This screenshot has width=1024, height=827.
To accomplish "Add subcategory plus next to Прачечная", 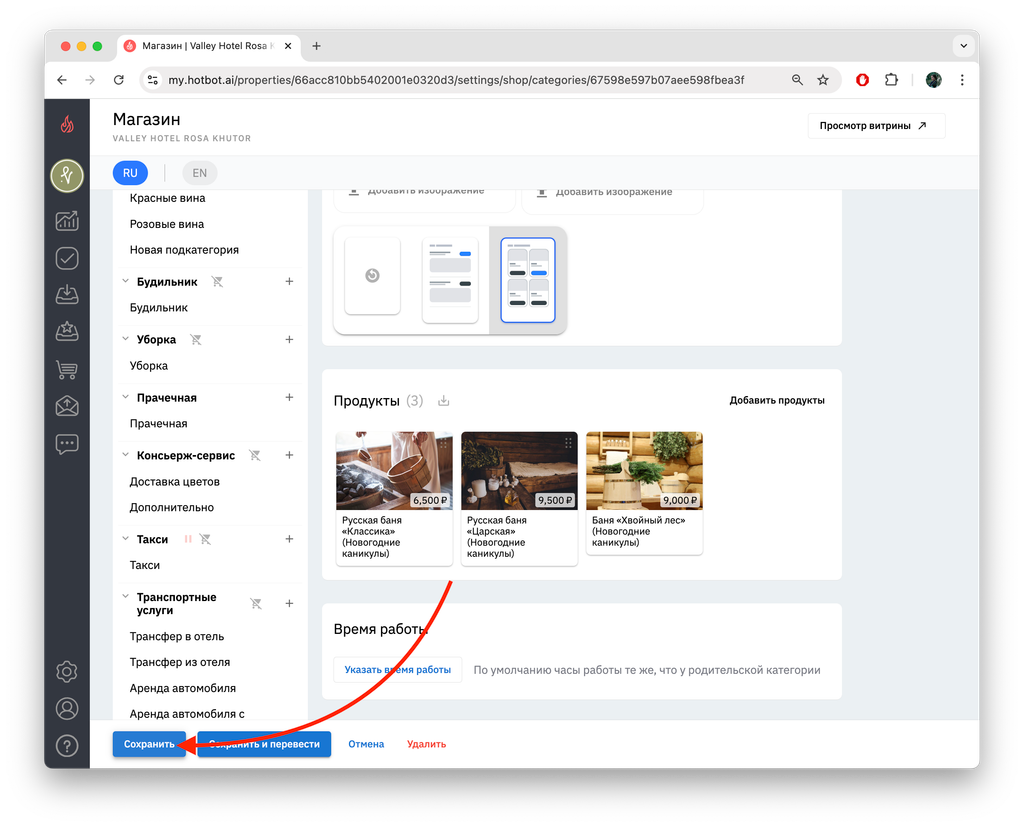I will click(x=289, y=397).
